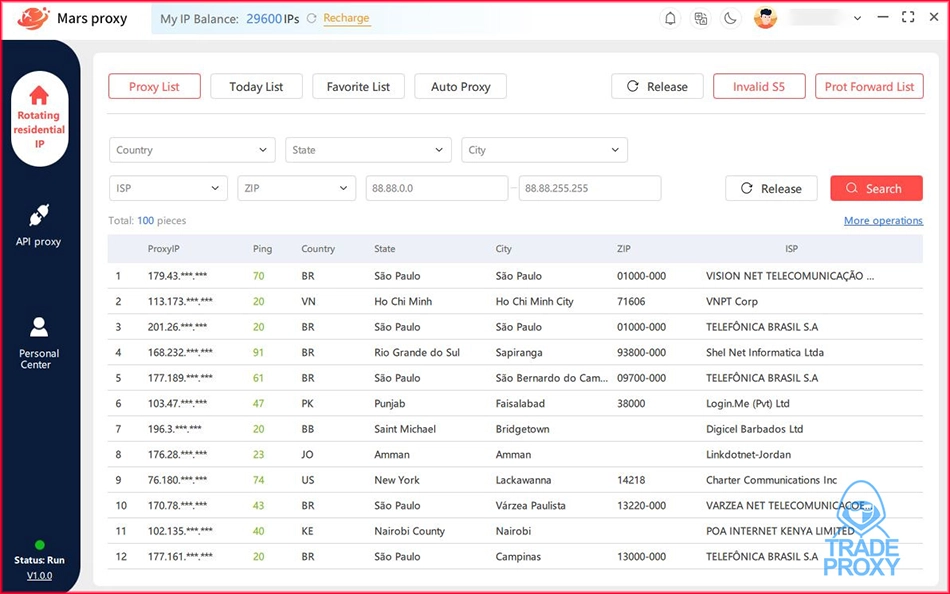The height and width of the screenshot is (594, 950).
Task: Click the Lackawanna city cell
Action: point(523,479)
